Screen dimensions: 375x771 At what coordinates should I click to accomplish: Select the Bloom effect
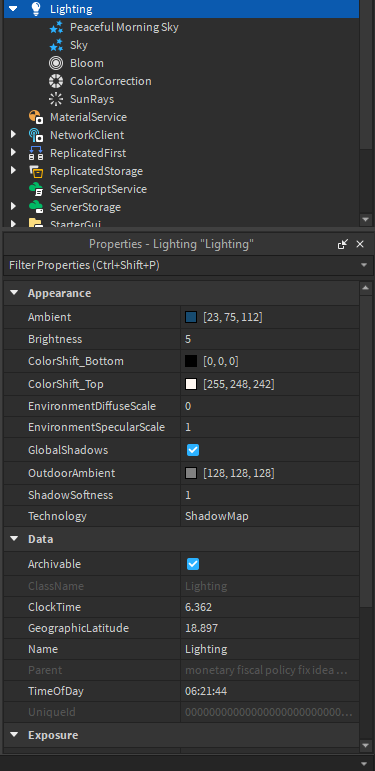(x=87, y=63)
